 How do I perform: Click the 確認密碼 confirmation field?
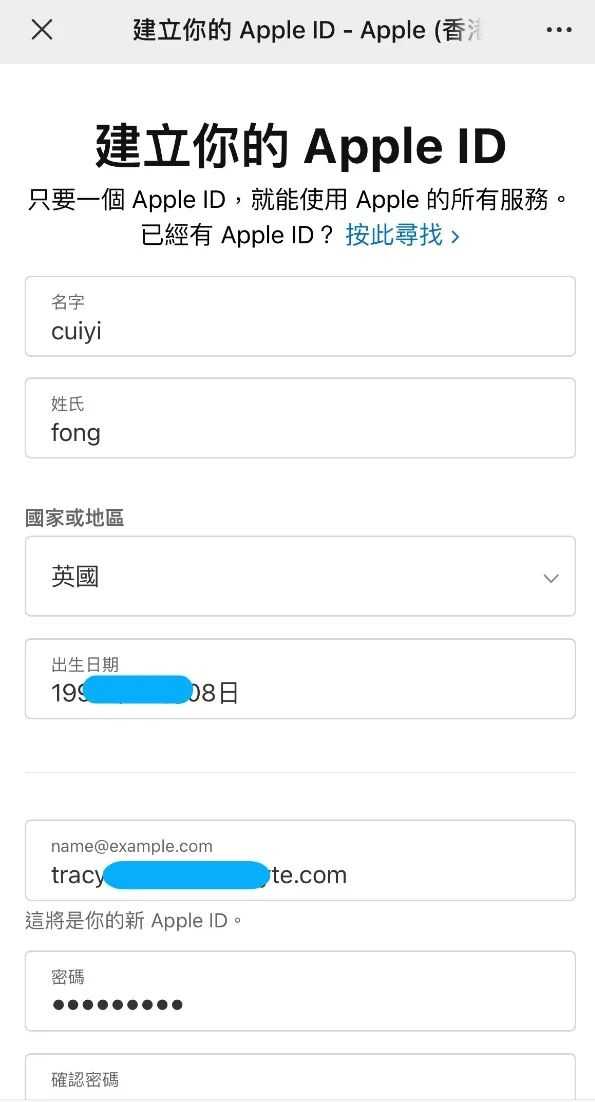click(297, 1080)
